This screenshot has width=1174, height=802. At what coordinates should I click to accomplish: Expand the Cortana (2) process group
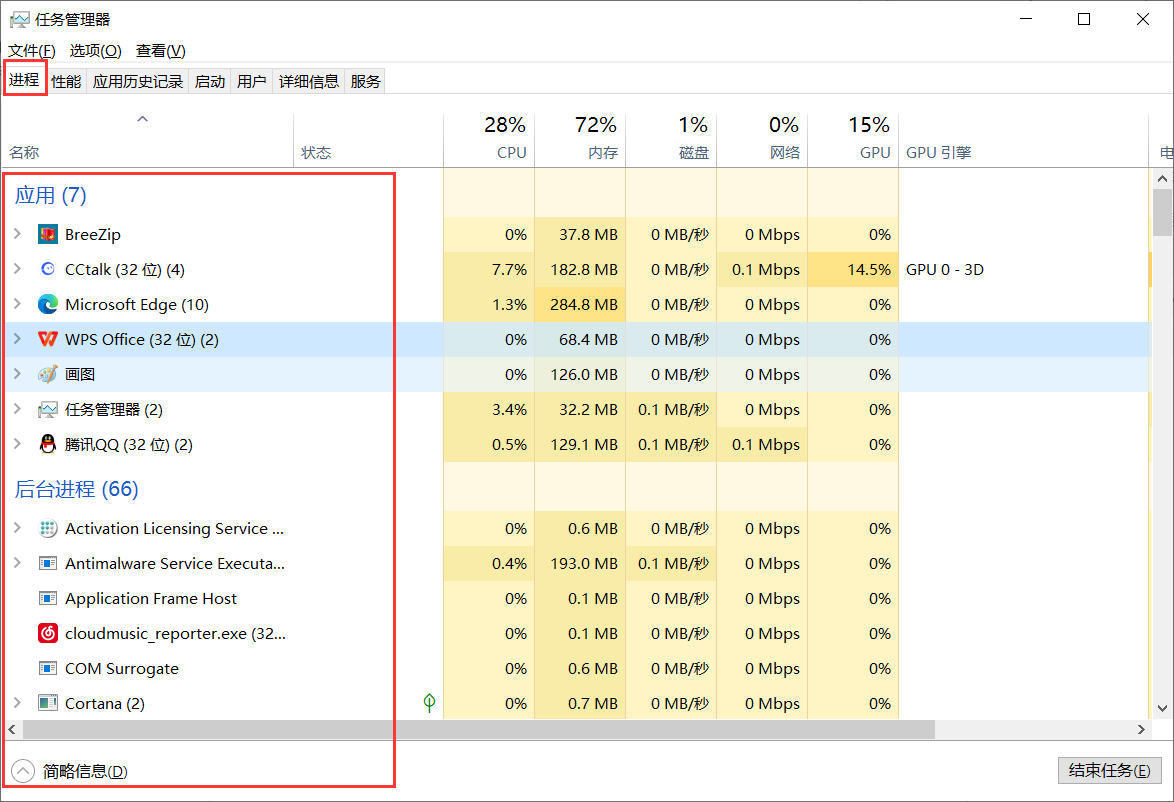click(x=17, y=702)
